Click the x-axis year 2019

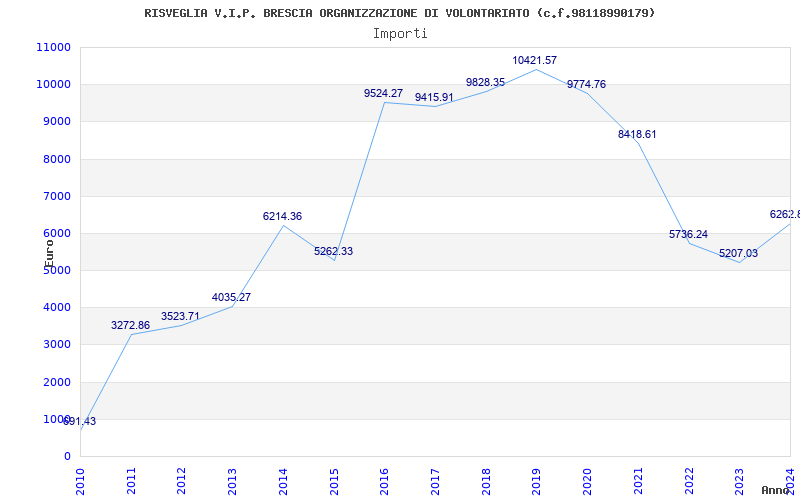coord(537,481)
